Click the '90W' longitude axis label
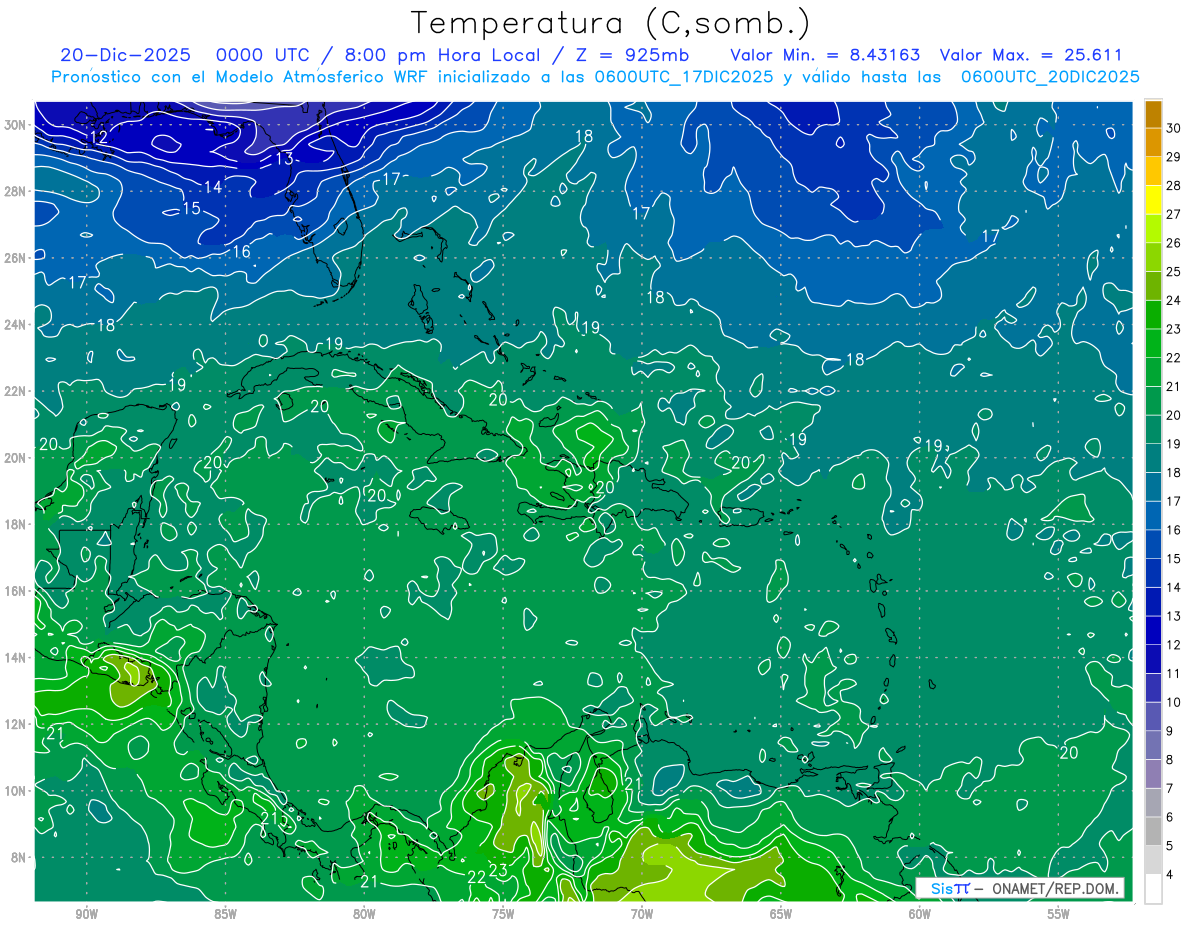Screen dimensions: 1200x927 pyautogui.click(x=87, y=914)
